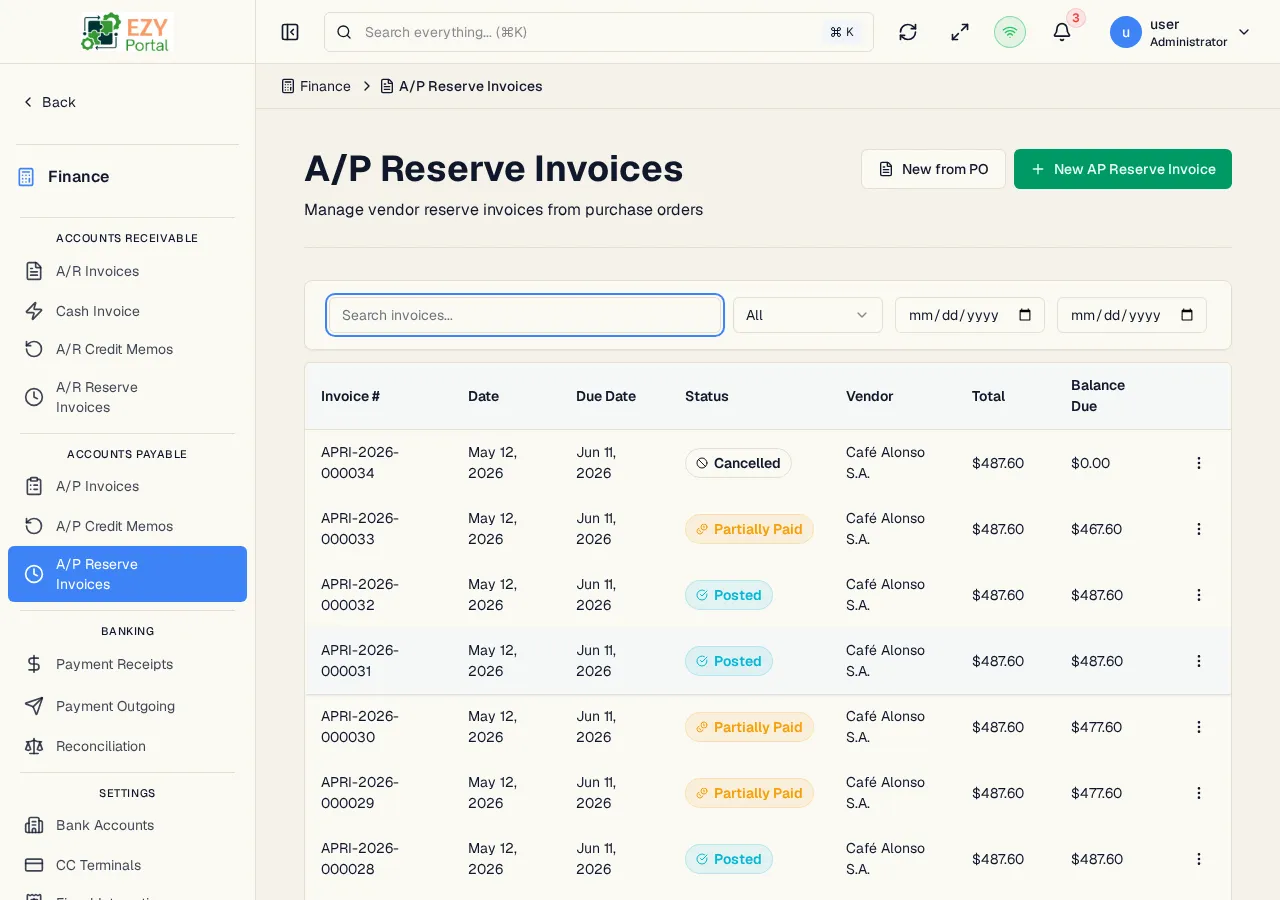Focus the Search invoices field
The height and width of the screenshot is (900, 1280).
(525, 315)
